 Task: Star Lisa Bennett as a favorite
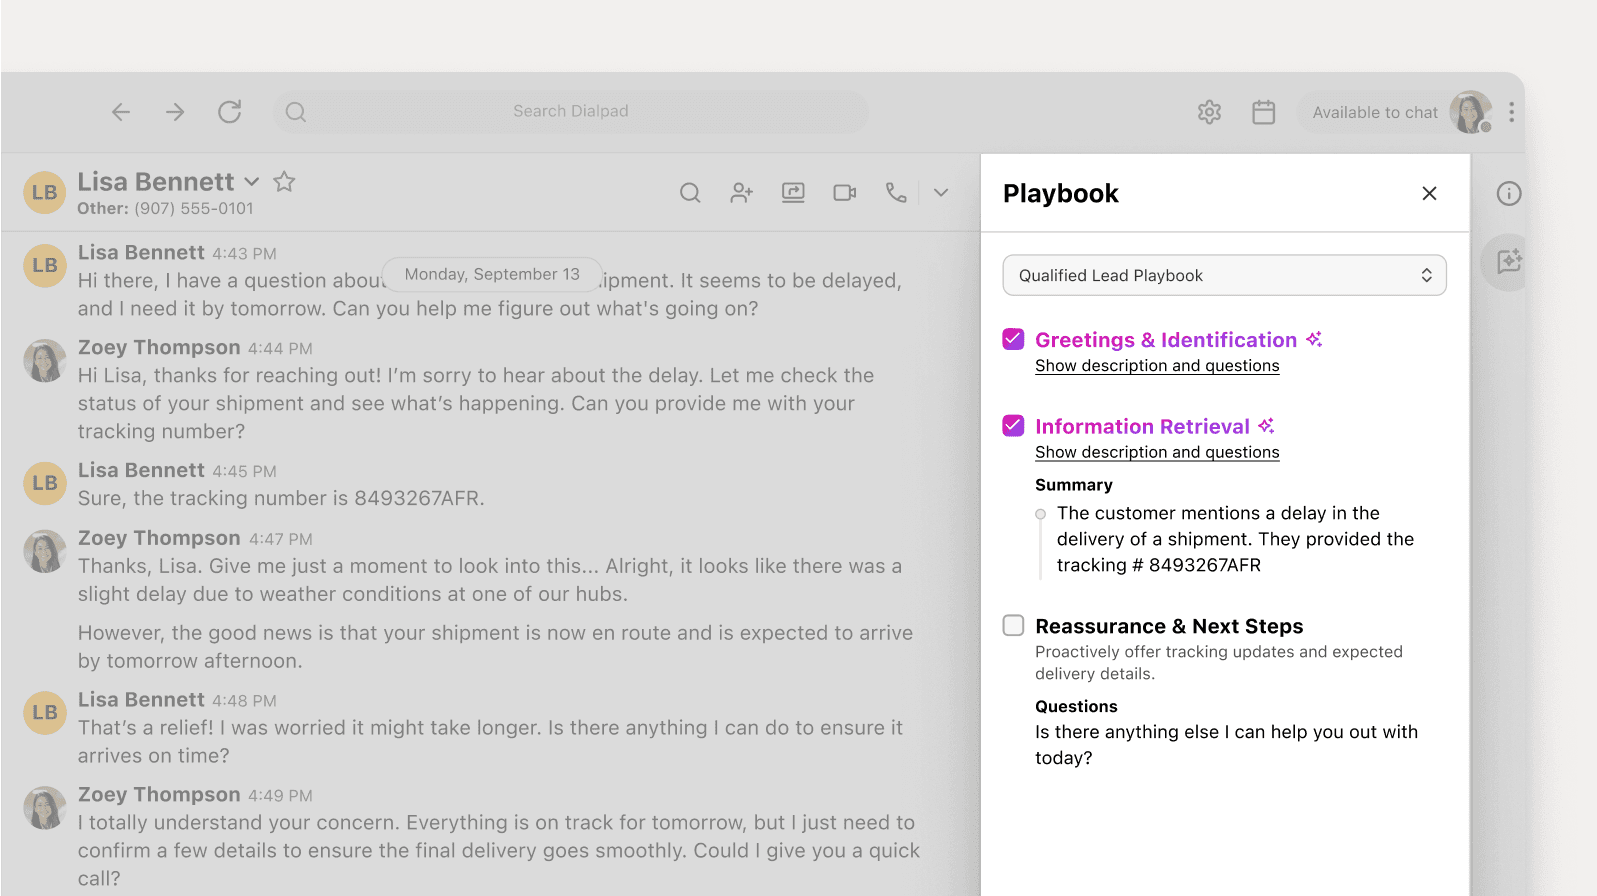pyautogui.click(x=284, y=182)
